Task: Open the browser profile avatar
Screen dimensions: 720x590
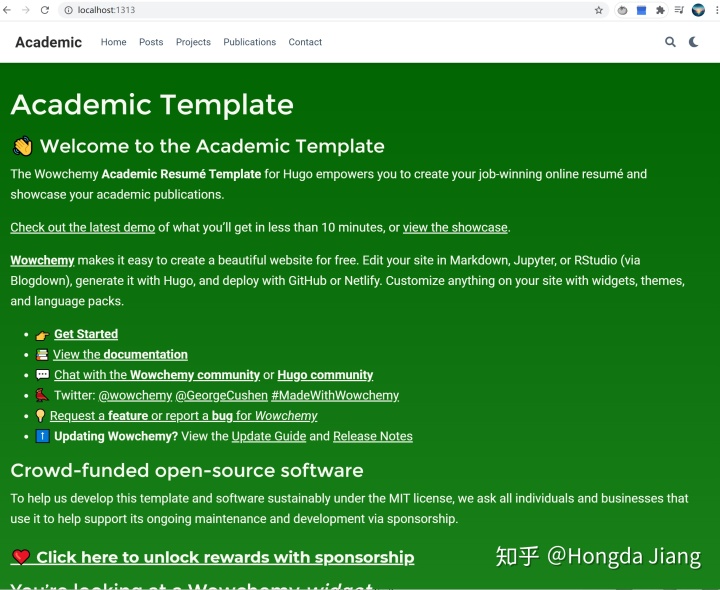Action: (x=698, y=10)
